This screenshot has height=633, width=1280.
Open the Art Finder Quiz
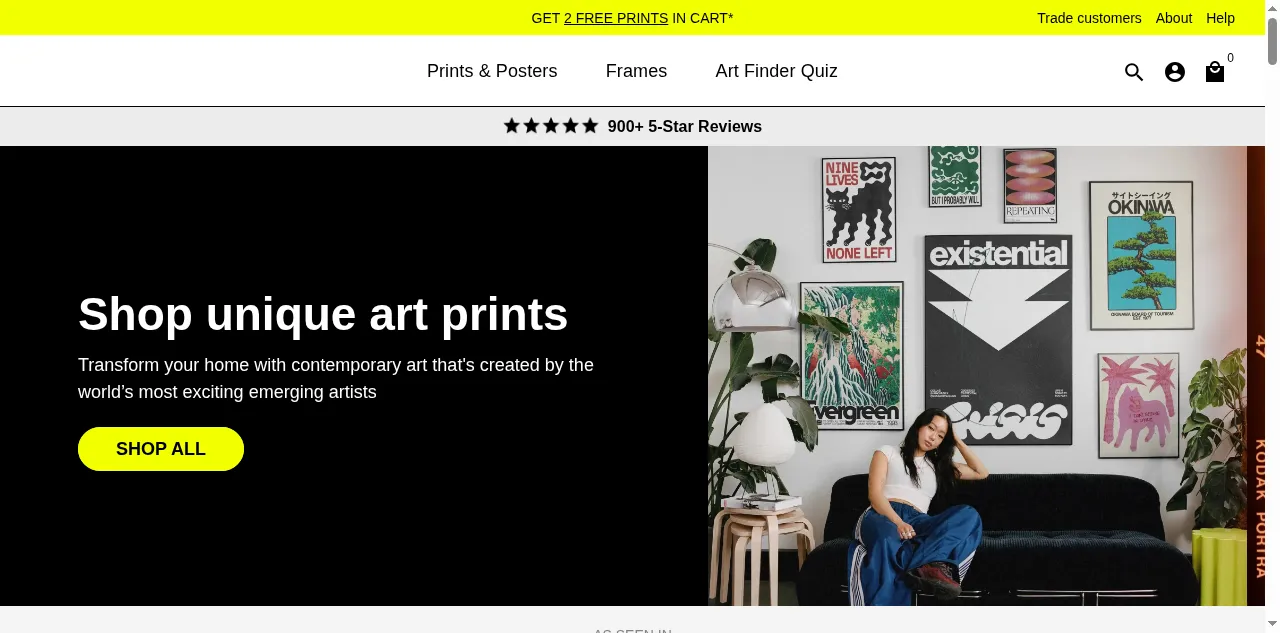(x=776, y=71)
